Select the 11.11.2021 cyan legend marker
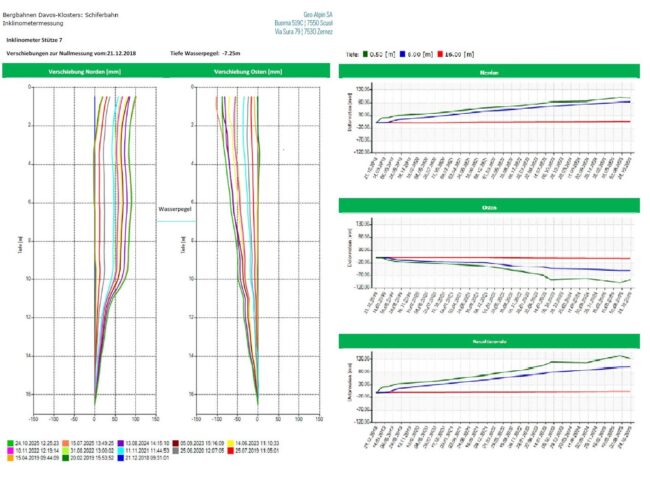This screenshot has height=490, width=650. 120,449
